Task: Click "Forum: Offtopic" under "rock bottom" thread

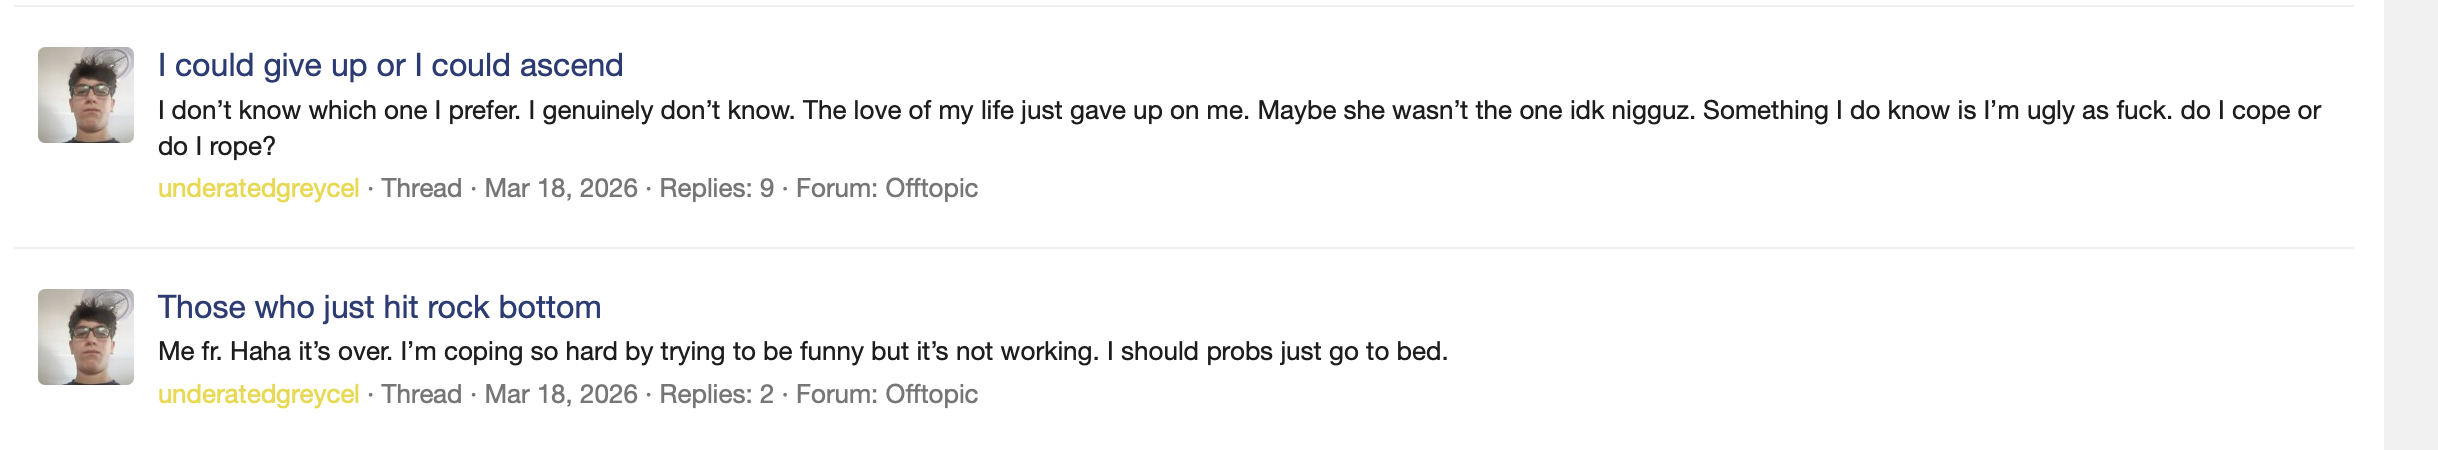Action: coord(886,395)
